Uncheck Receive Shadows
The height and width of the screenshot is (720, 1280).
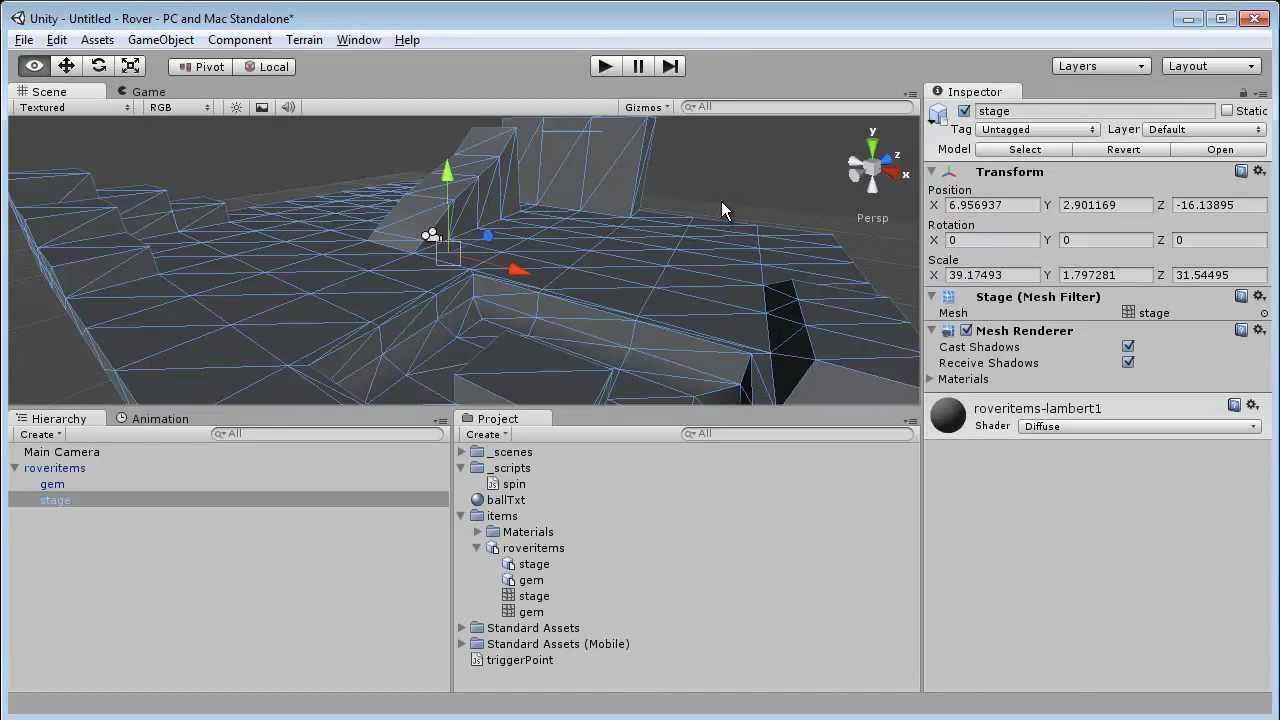(1128, 363)
